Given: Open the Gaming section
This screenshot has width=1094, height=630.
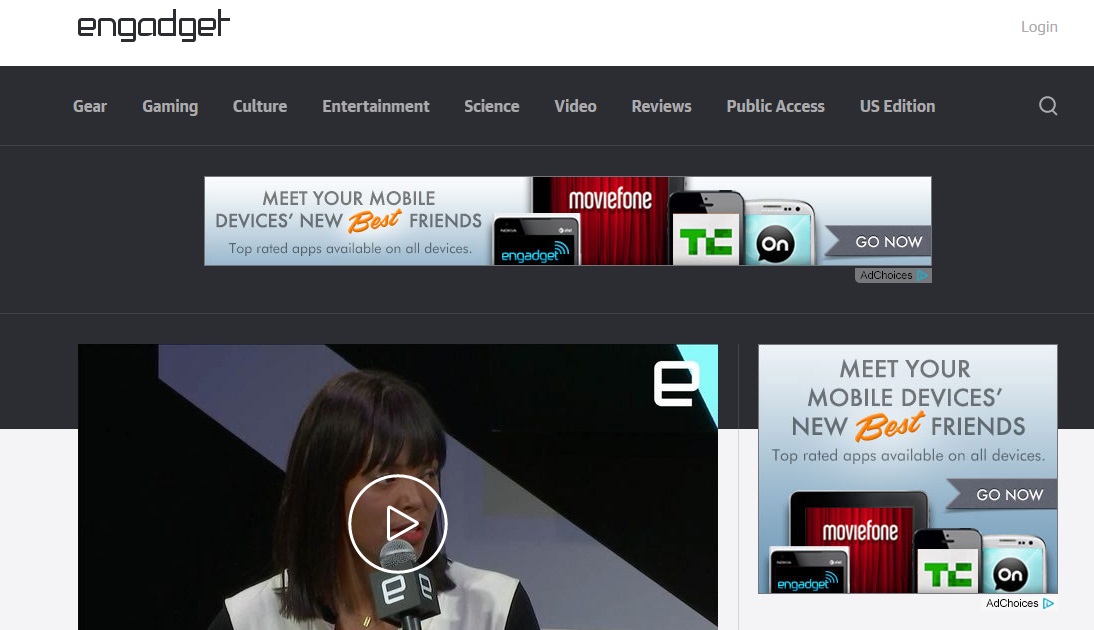Looking at the screenshot, I should [170, 106].
